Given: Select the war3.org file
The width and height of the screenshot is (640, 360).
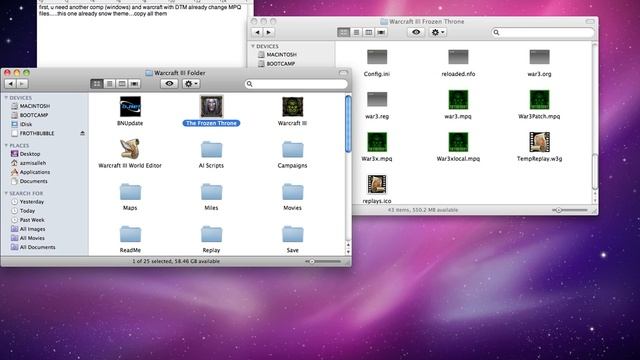Looking at the screenshot, I should point(539,57).
